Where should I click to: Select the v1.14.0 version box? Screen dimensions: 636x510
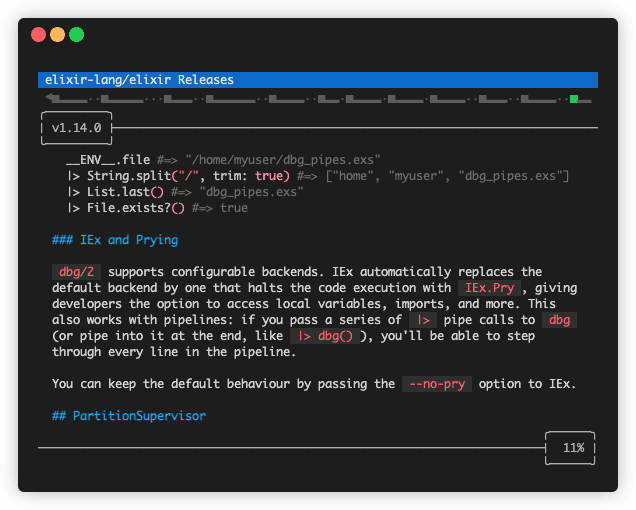click(76, 128)
